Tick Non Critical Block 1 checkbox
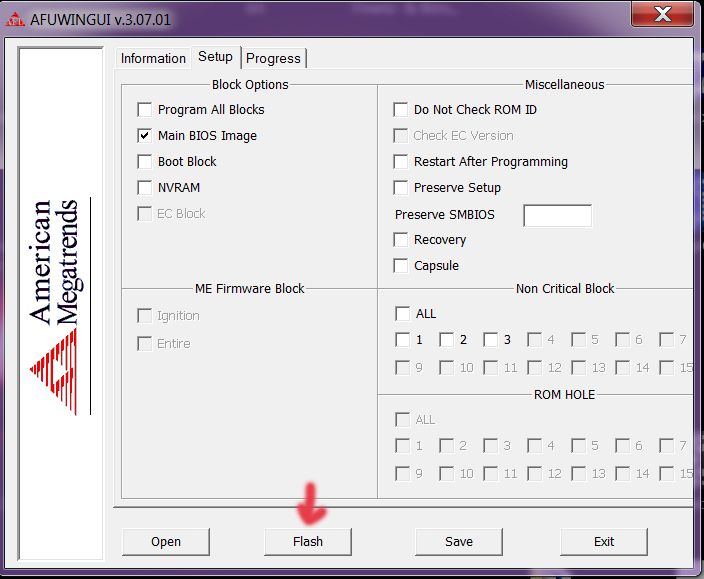The height and width of the screenshot is (579, 704). tap(402, 340)
